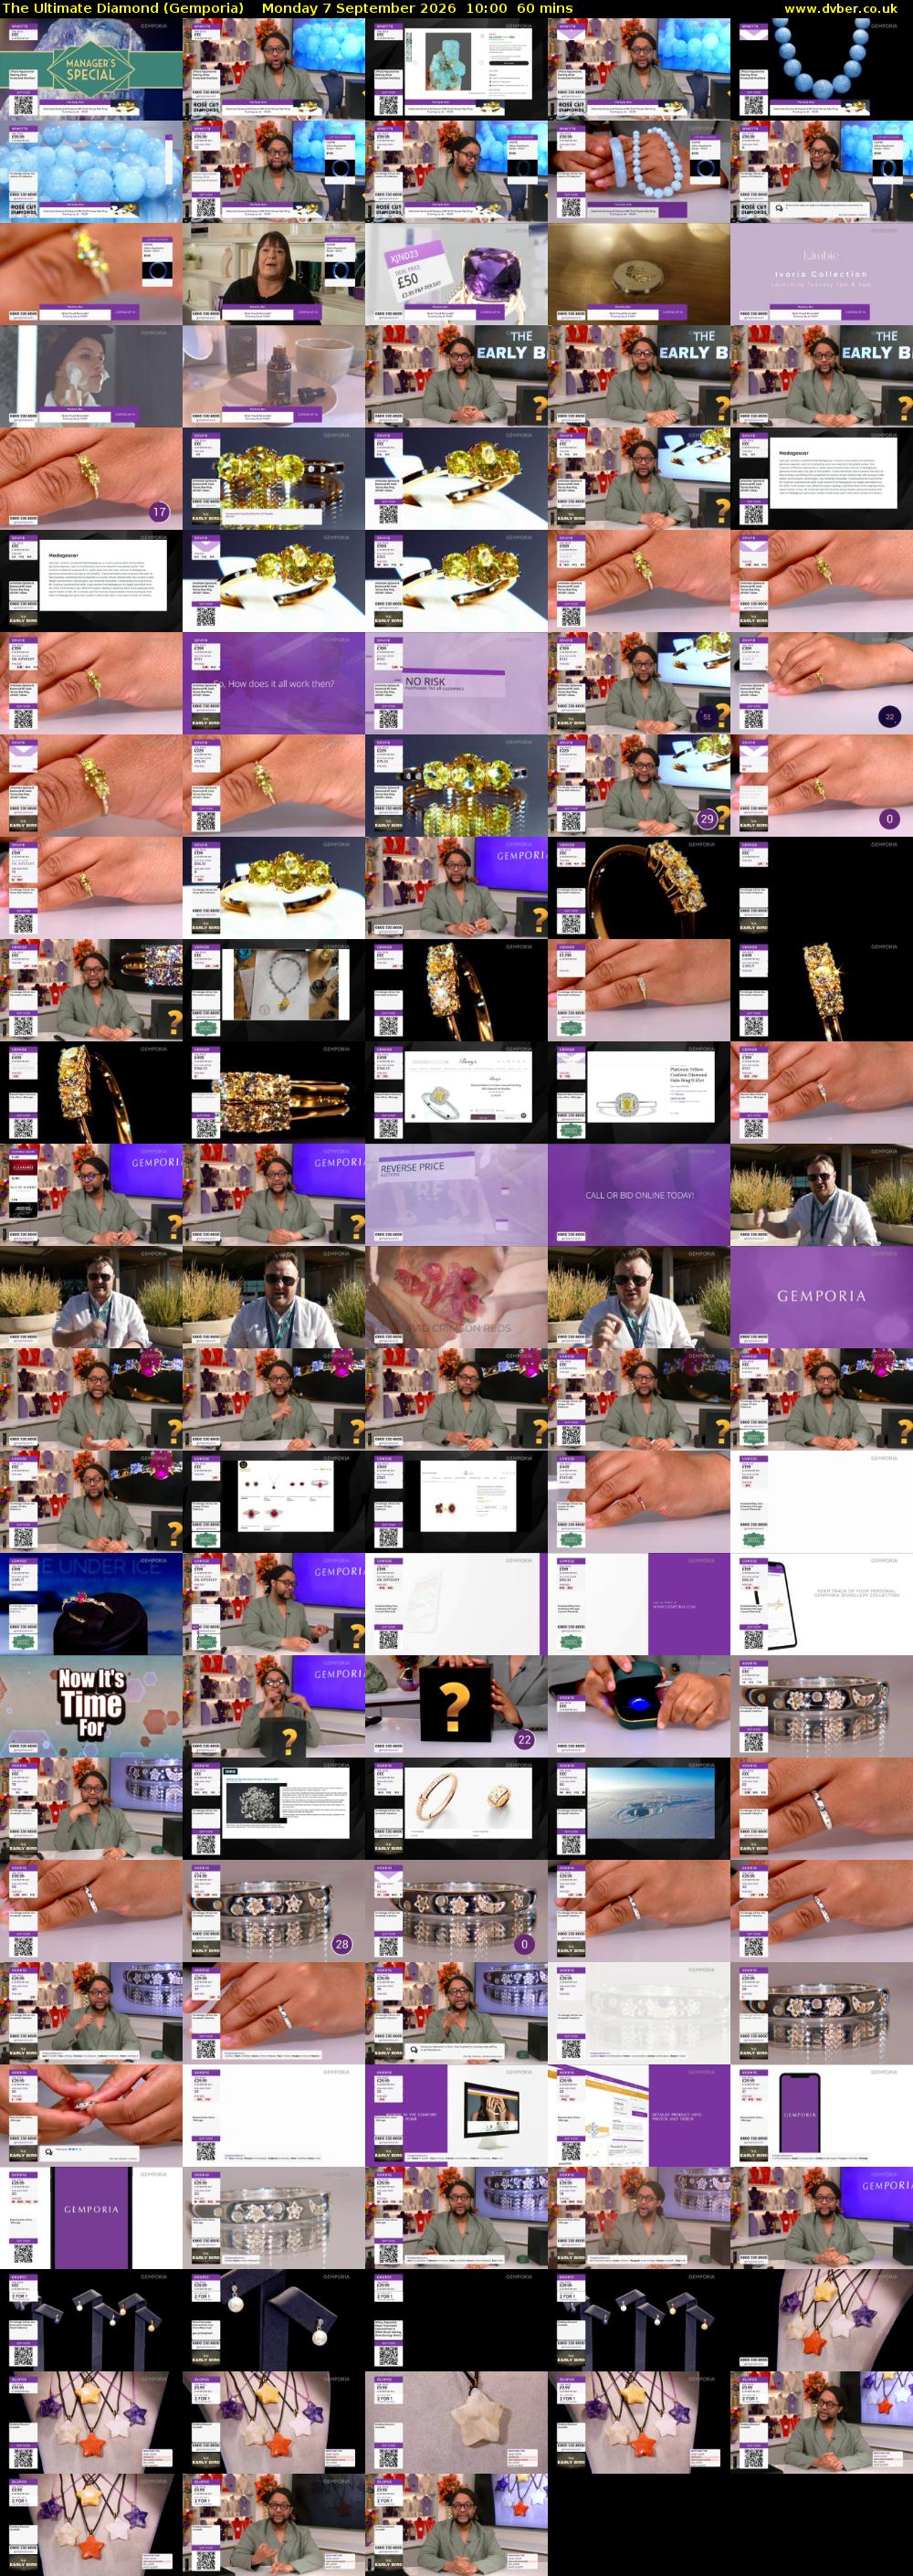Open the band ring thumbnail with countdown 28
The height and width of the screenshot is (2576, 913).
point(273,1911)
